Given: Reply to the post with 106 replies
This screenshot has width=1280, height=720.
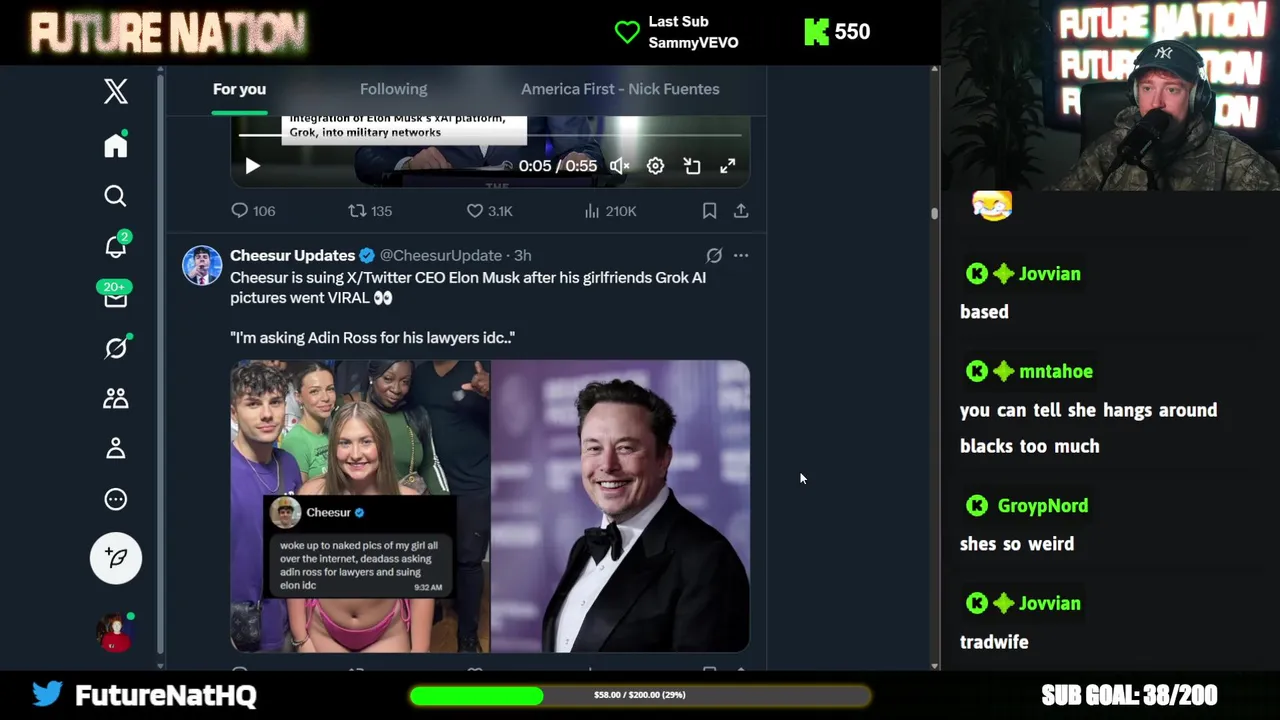Looking at the screenshot, I should (x=253, y=211).
